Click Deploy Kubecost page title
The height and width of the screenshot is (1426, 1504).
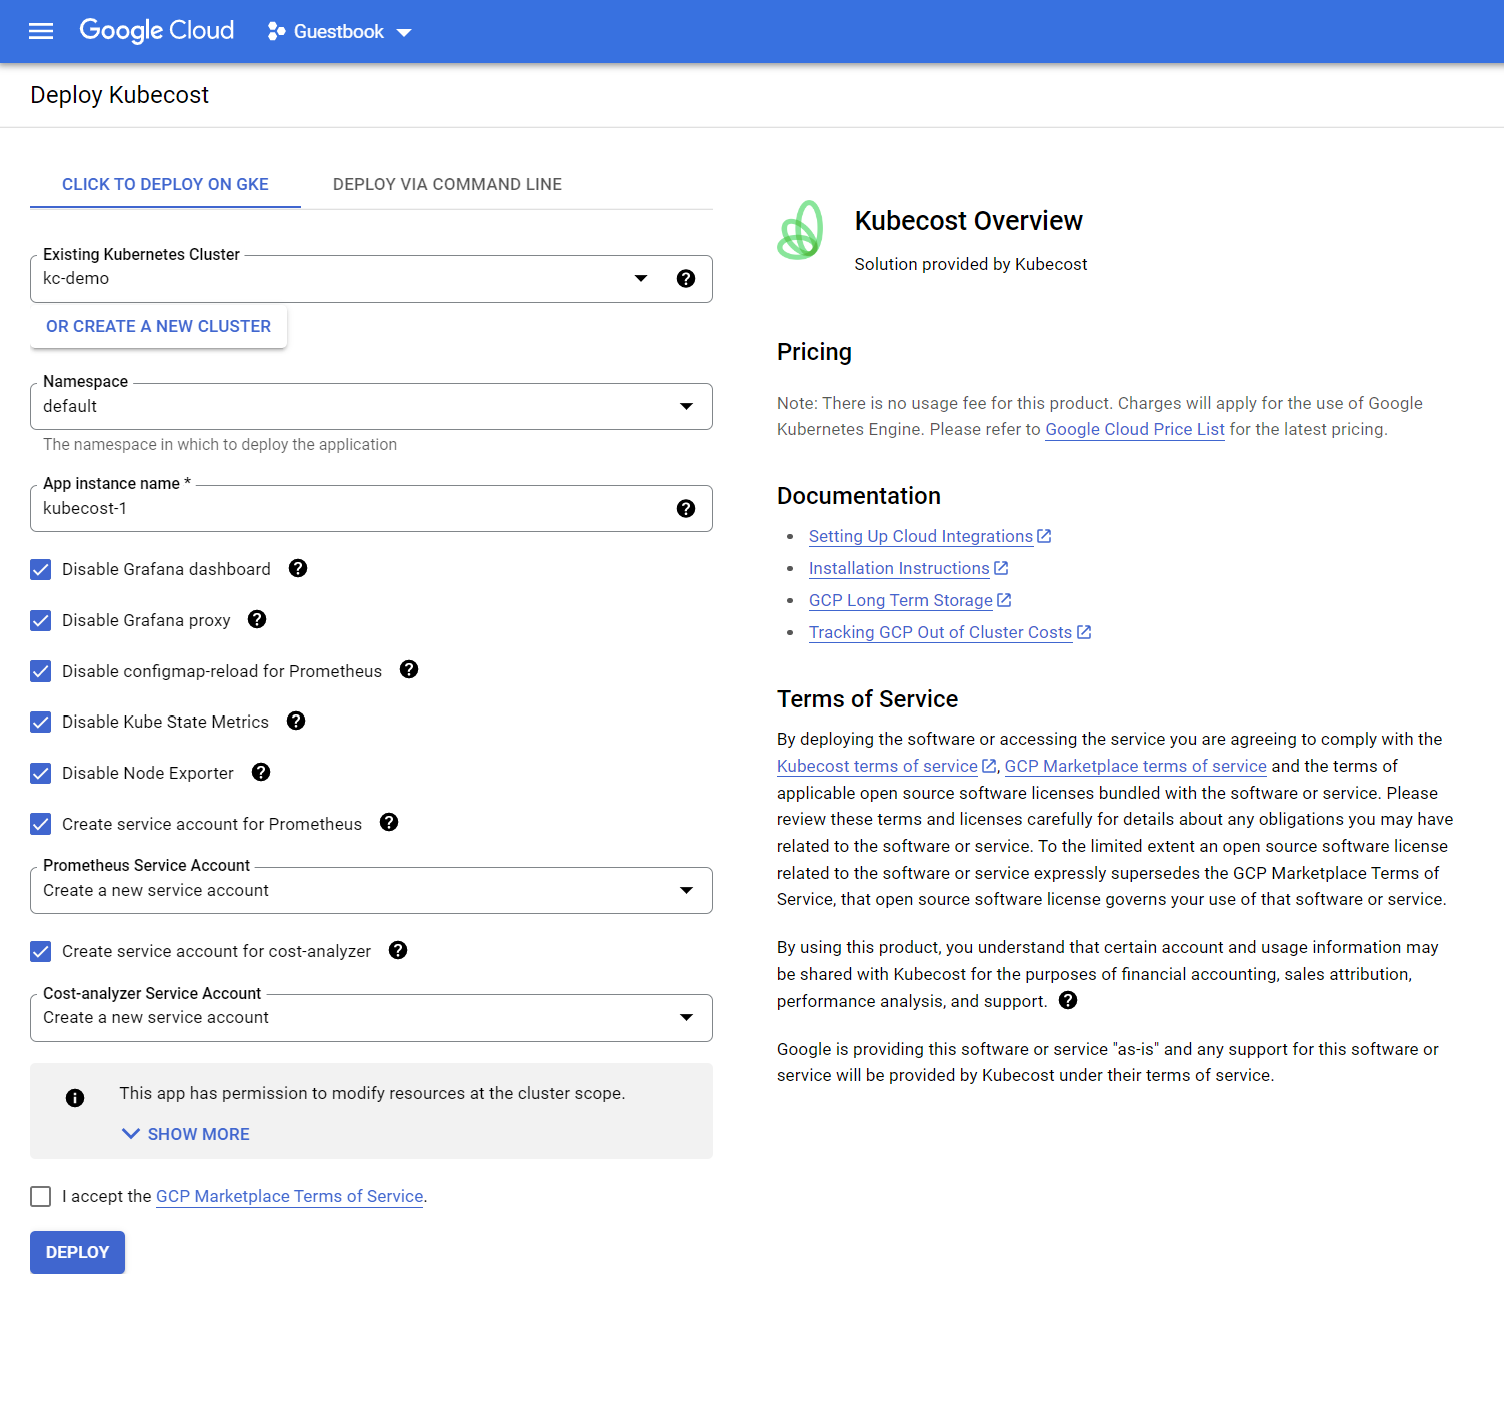[119, 95]
